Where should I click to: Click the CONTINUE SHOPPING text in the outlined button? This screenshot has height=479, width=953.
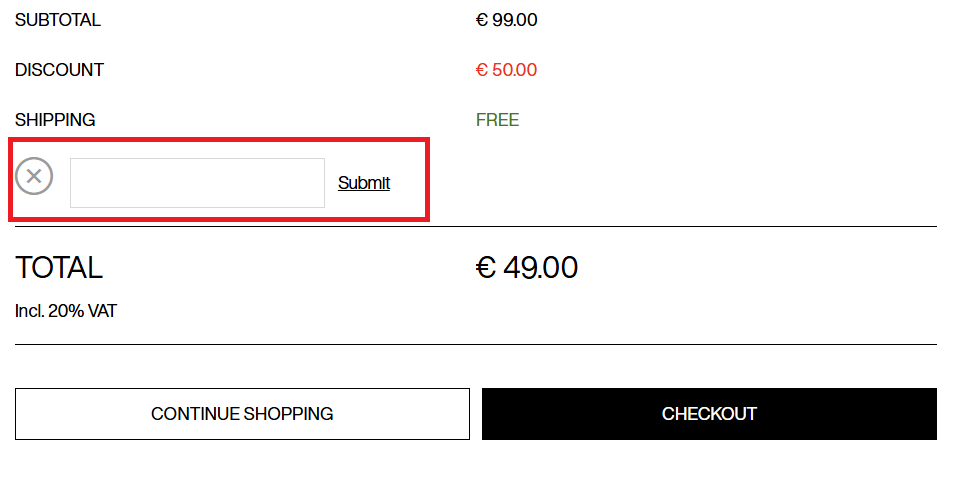pos(242,414)
